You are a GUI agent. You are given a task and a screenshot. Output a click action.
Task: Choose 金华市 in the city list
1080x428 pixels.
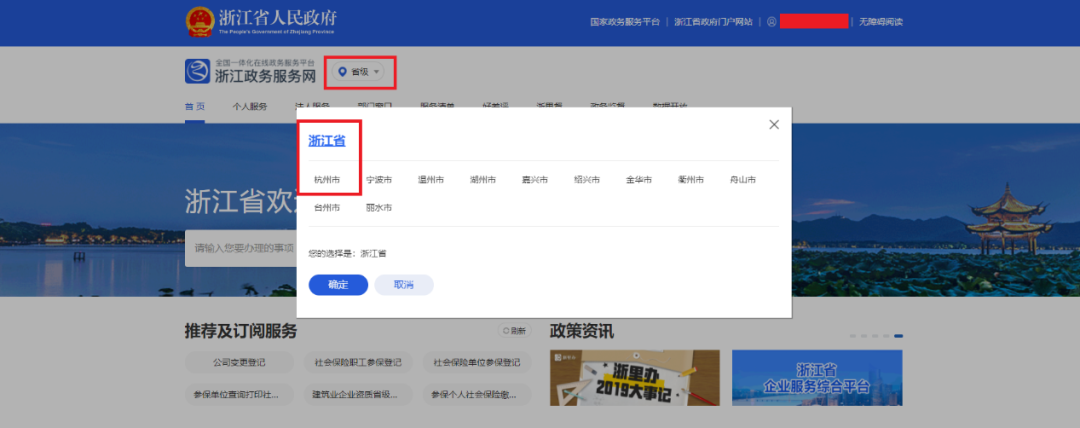point(638,180)
